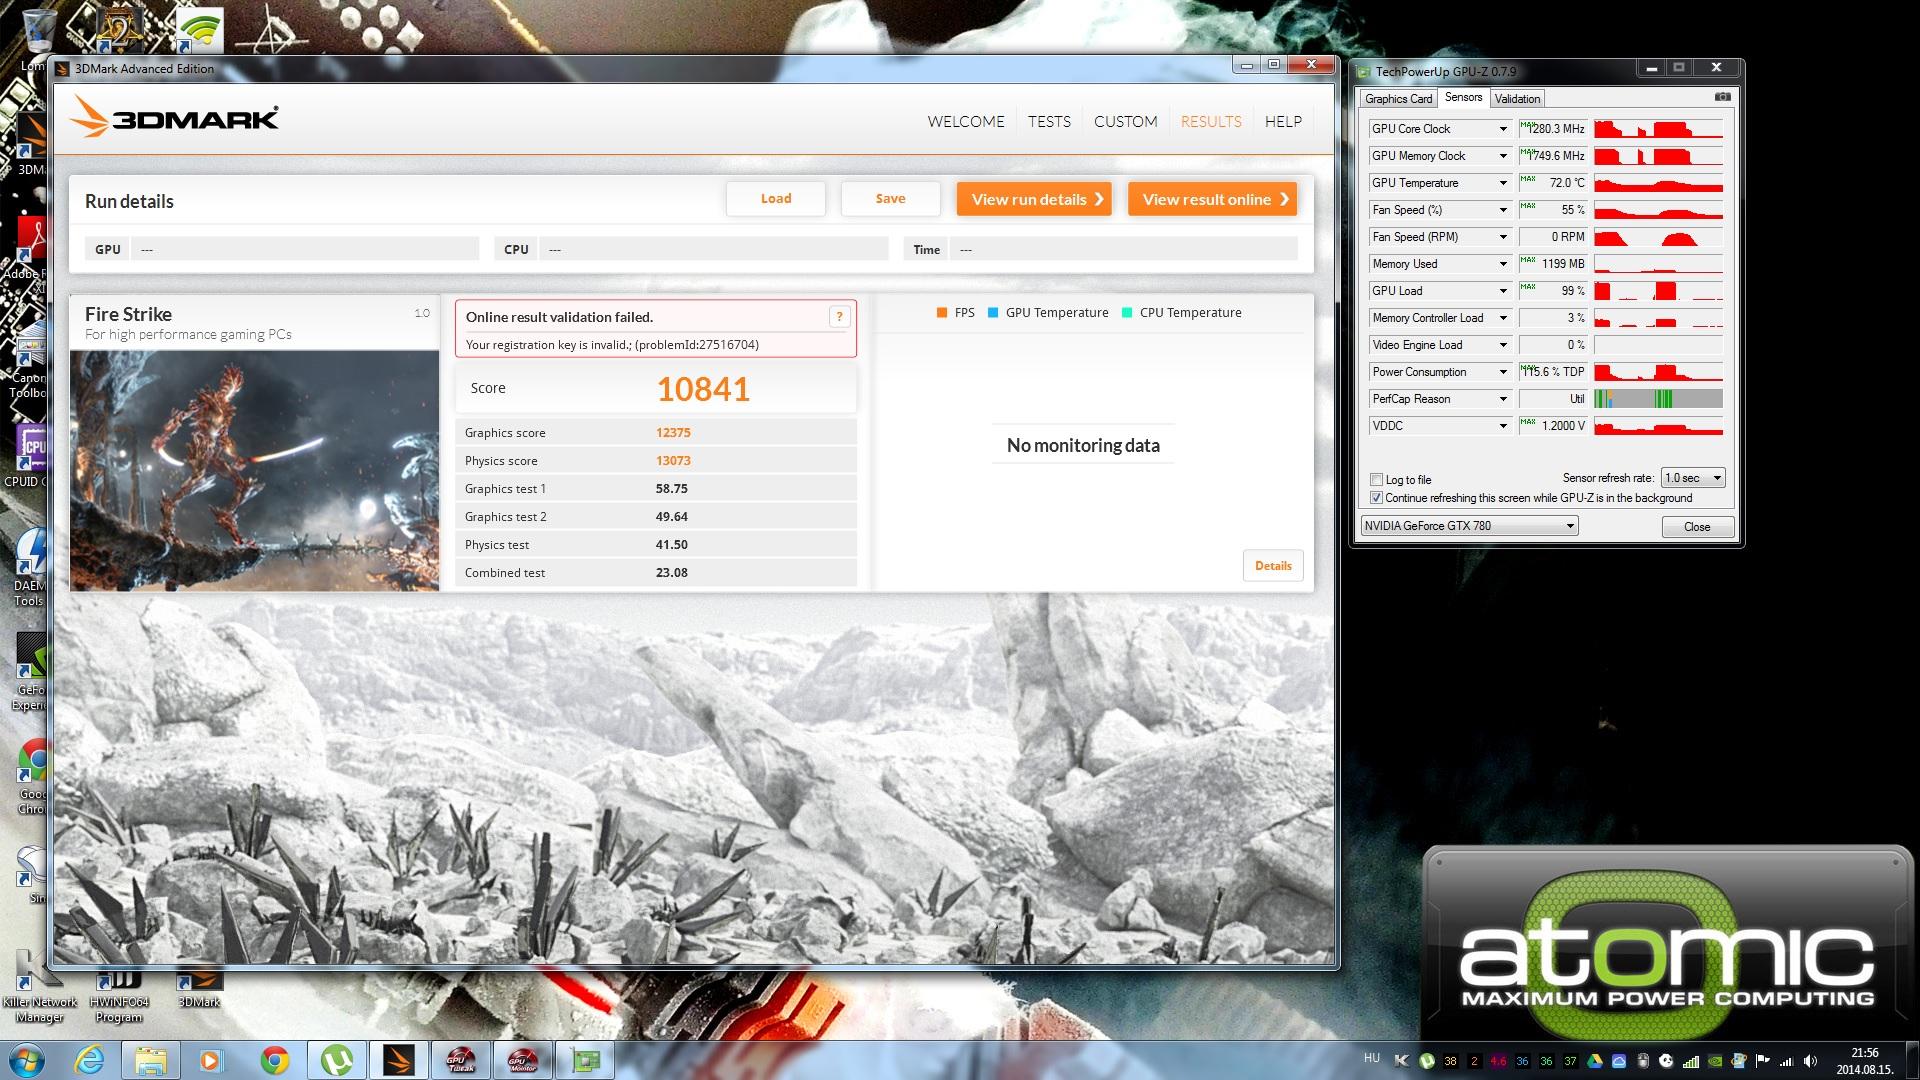Click View run details button
This screenshot has width=1920, height=1080.
pos(1034,199)
